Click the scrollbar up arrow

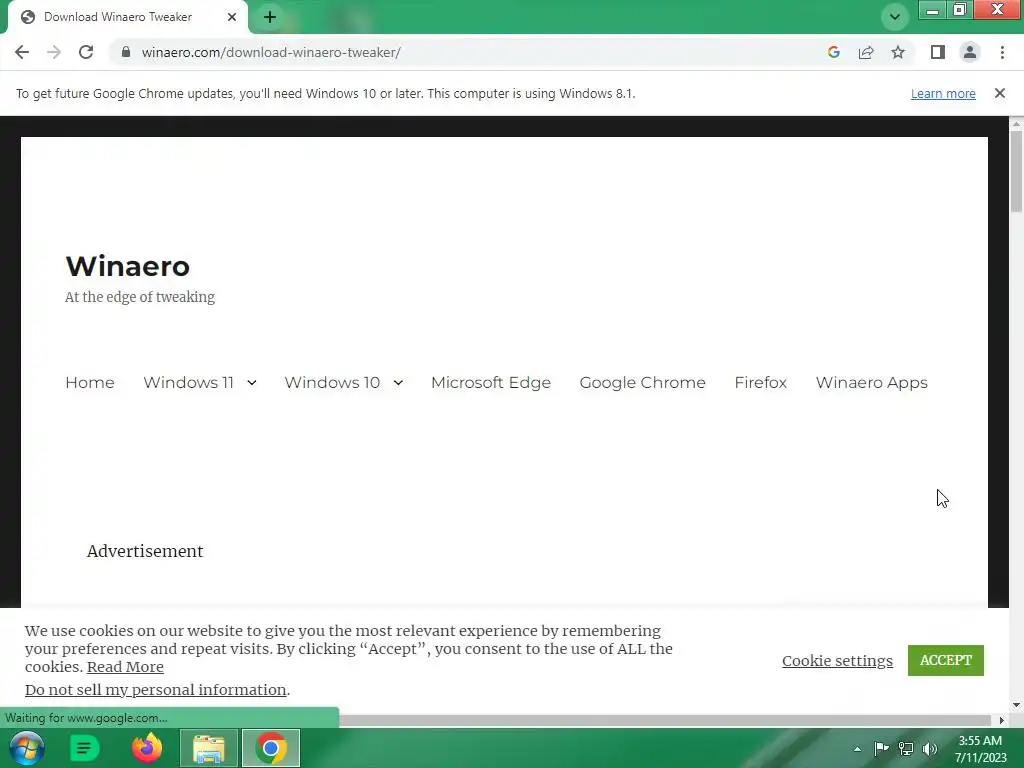1016,123
